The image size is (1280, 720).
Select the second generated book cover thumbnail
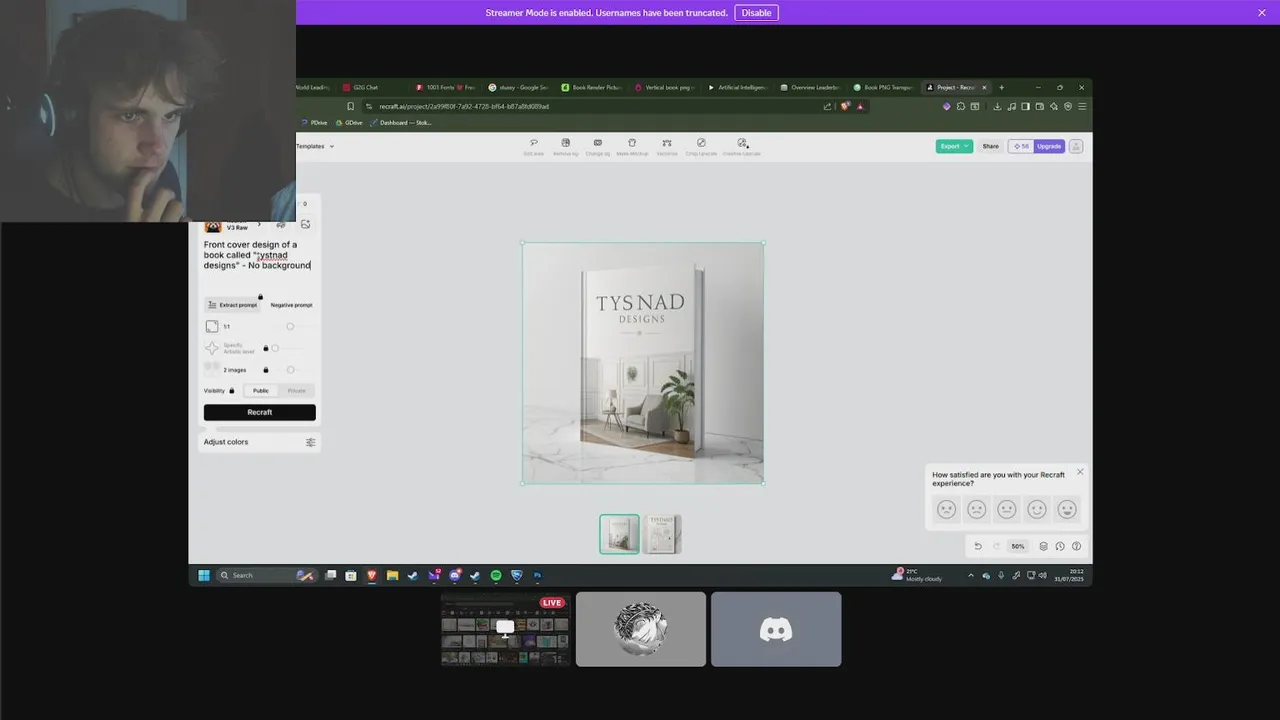662,534
